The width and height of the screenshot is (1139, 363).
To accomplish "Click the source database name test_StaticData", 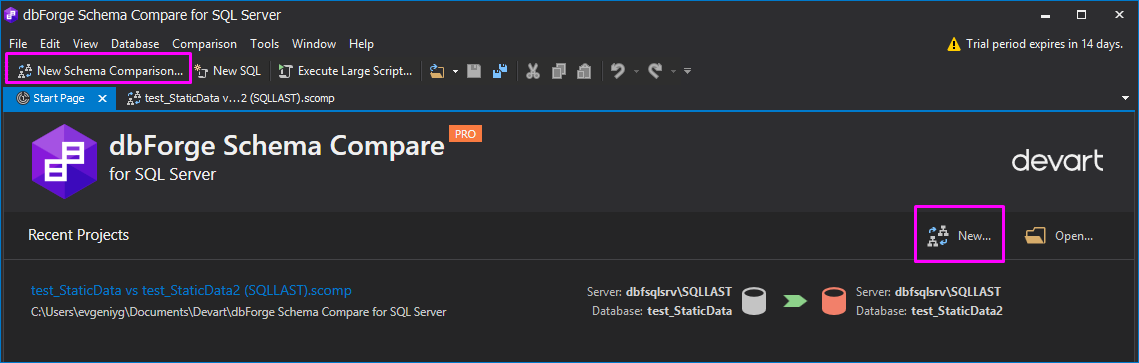I will click(x=689, y=311).
